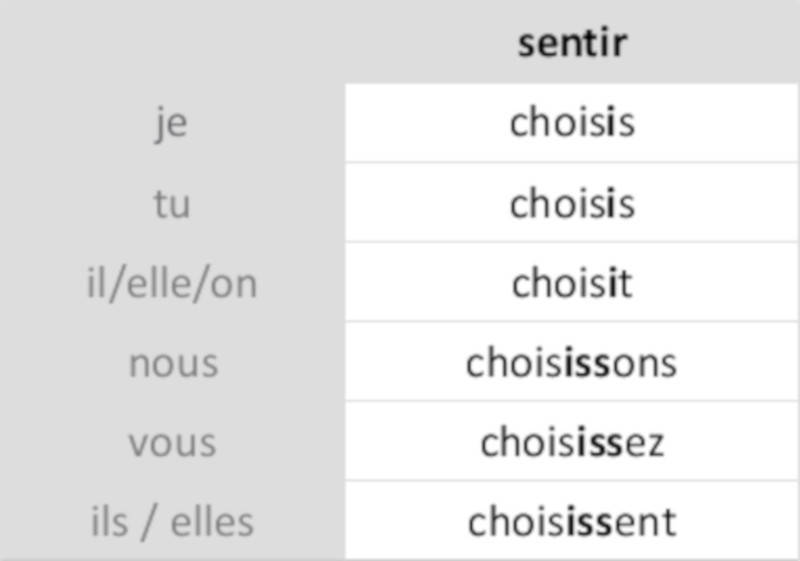Click the 'sentir' column header
This screenshot has height=561, width=800.
coord(572,43)
